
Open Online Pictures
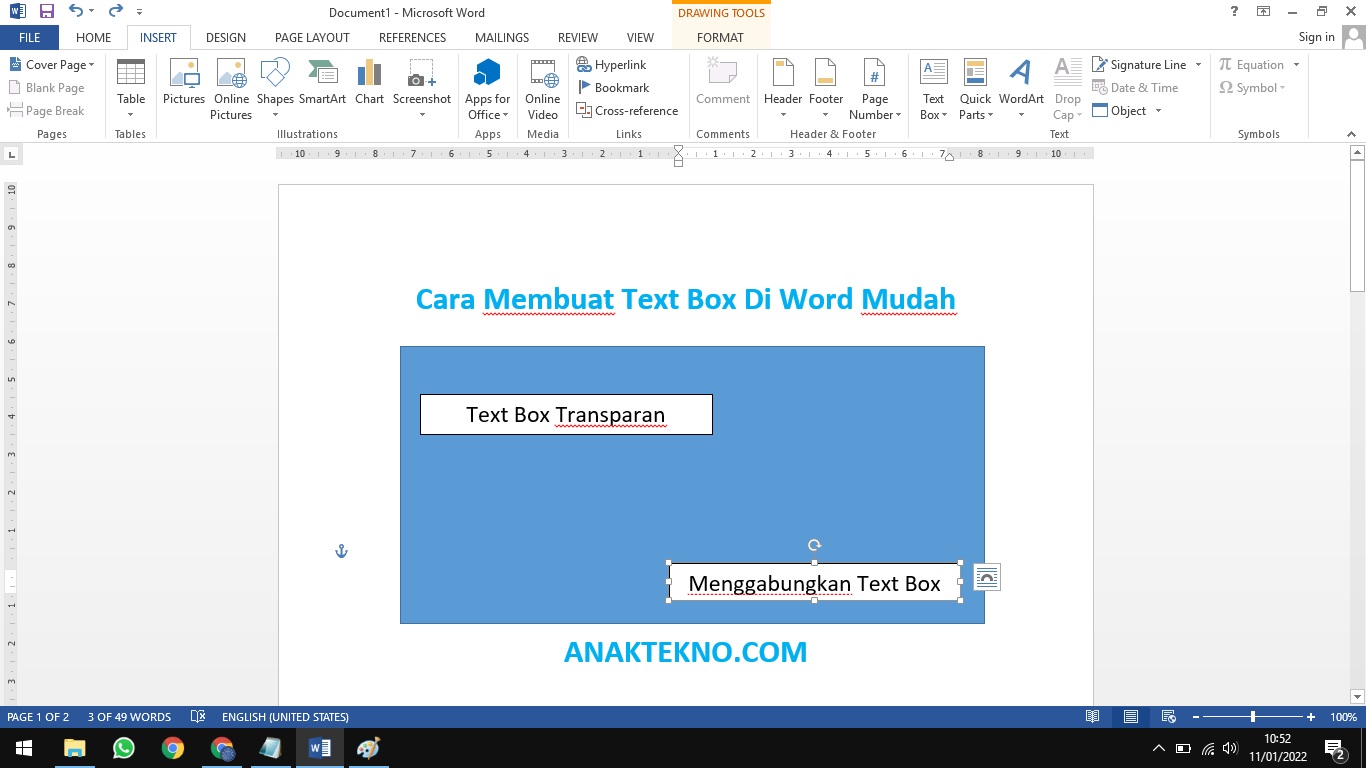(x=231, y=89)
